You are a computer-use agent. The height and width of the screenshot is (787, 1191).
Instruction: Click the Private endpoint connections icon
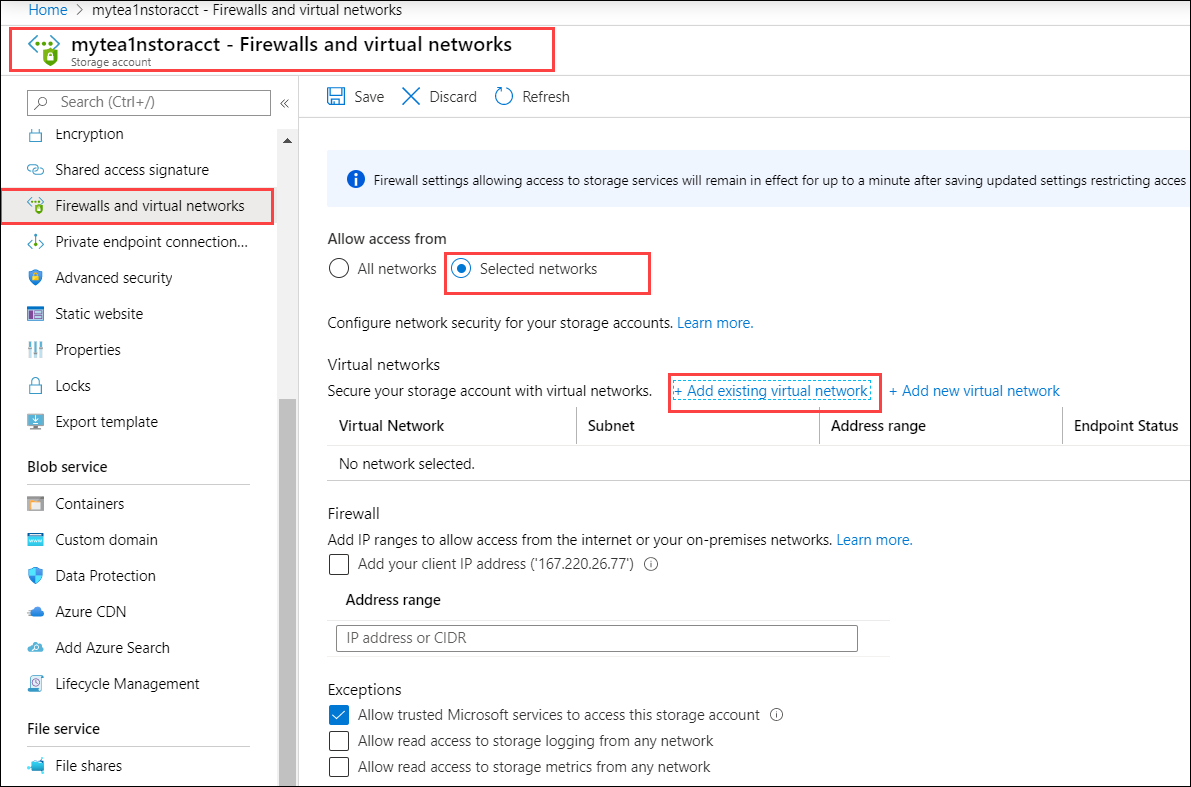(36, 242)
